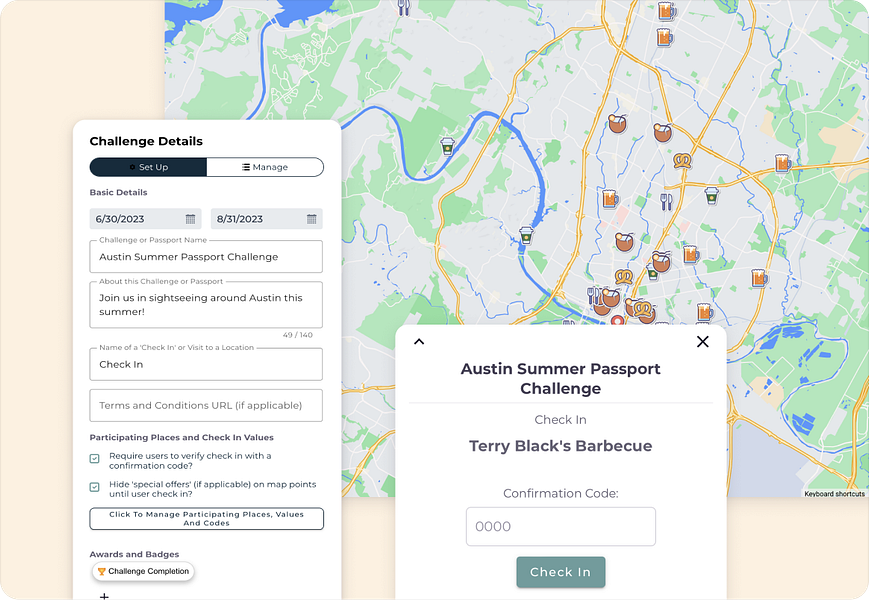Viewport: 869px width, 600px height.
Task: Open the end date 8/31/2023 calendar icon
Action: pyautogui.click(x=311, y=219)
